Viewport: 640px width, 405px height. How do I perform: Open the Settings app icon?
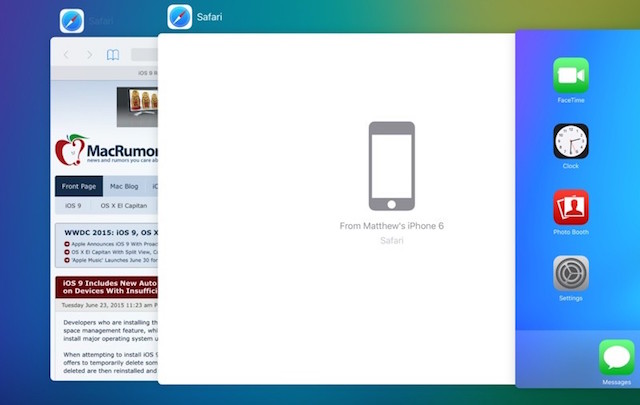click(571, 274)
